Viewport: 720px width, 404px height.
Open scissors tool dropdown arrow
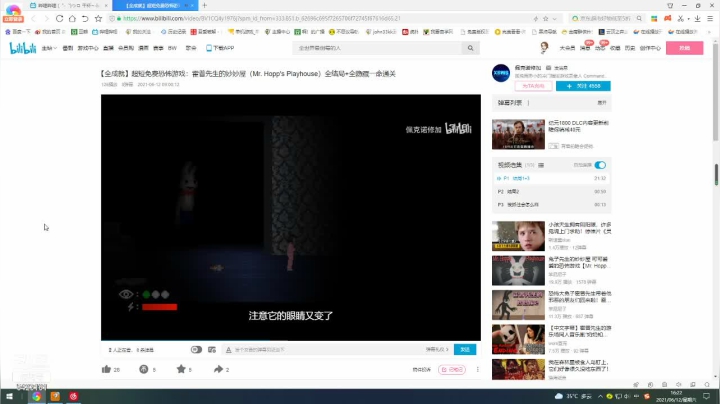[688, 19]
